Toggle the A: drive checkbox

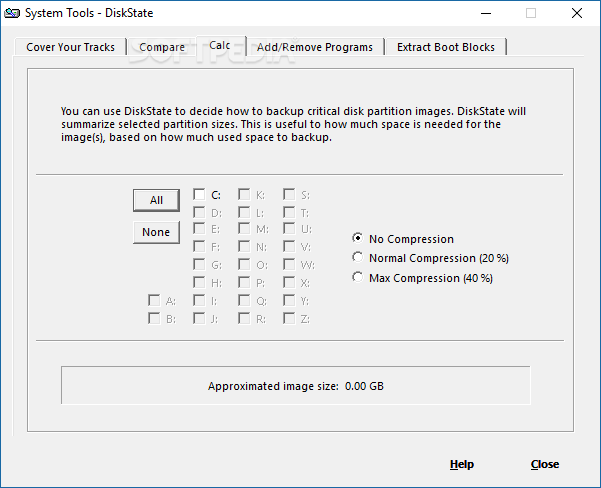[x=154, y=300]
